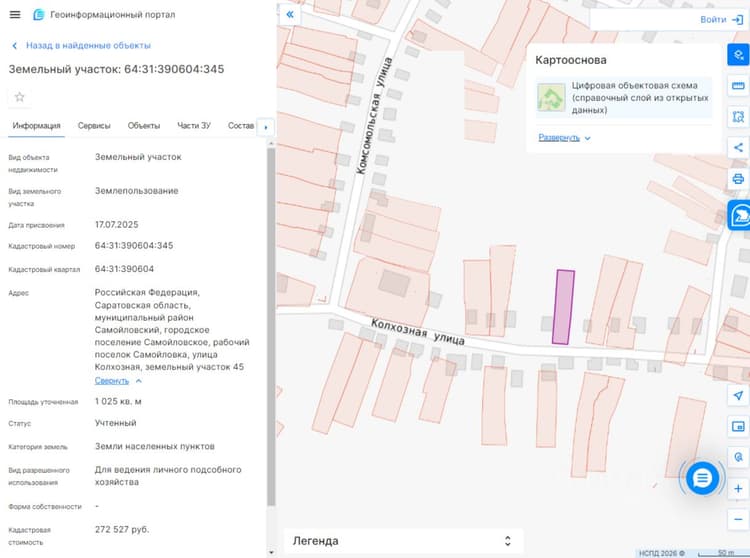Collapse the side panel with the double-chevron
The image size is (750, 558).
coord(290,14)
